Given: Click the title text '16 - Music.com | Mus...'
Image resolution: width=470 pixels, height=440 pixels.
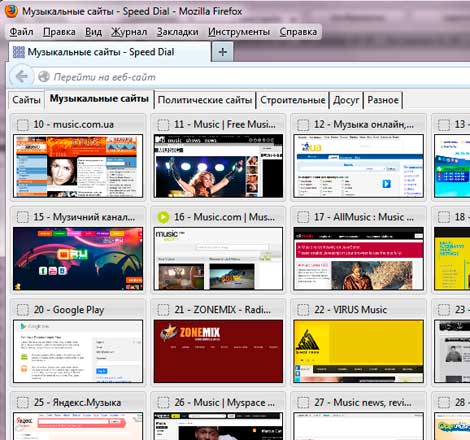Looking at the screenshot, I should [x=224, y=217].
